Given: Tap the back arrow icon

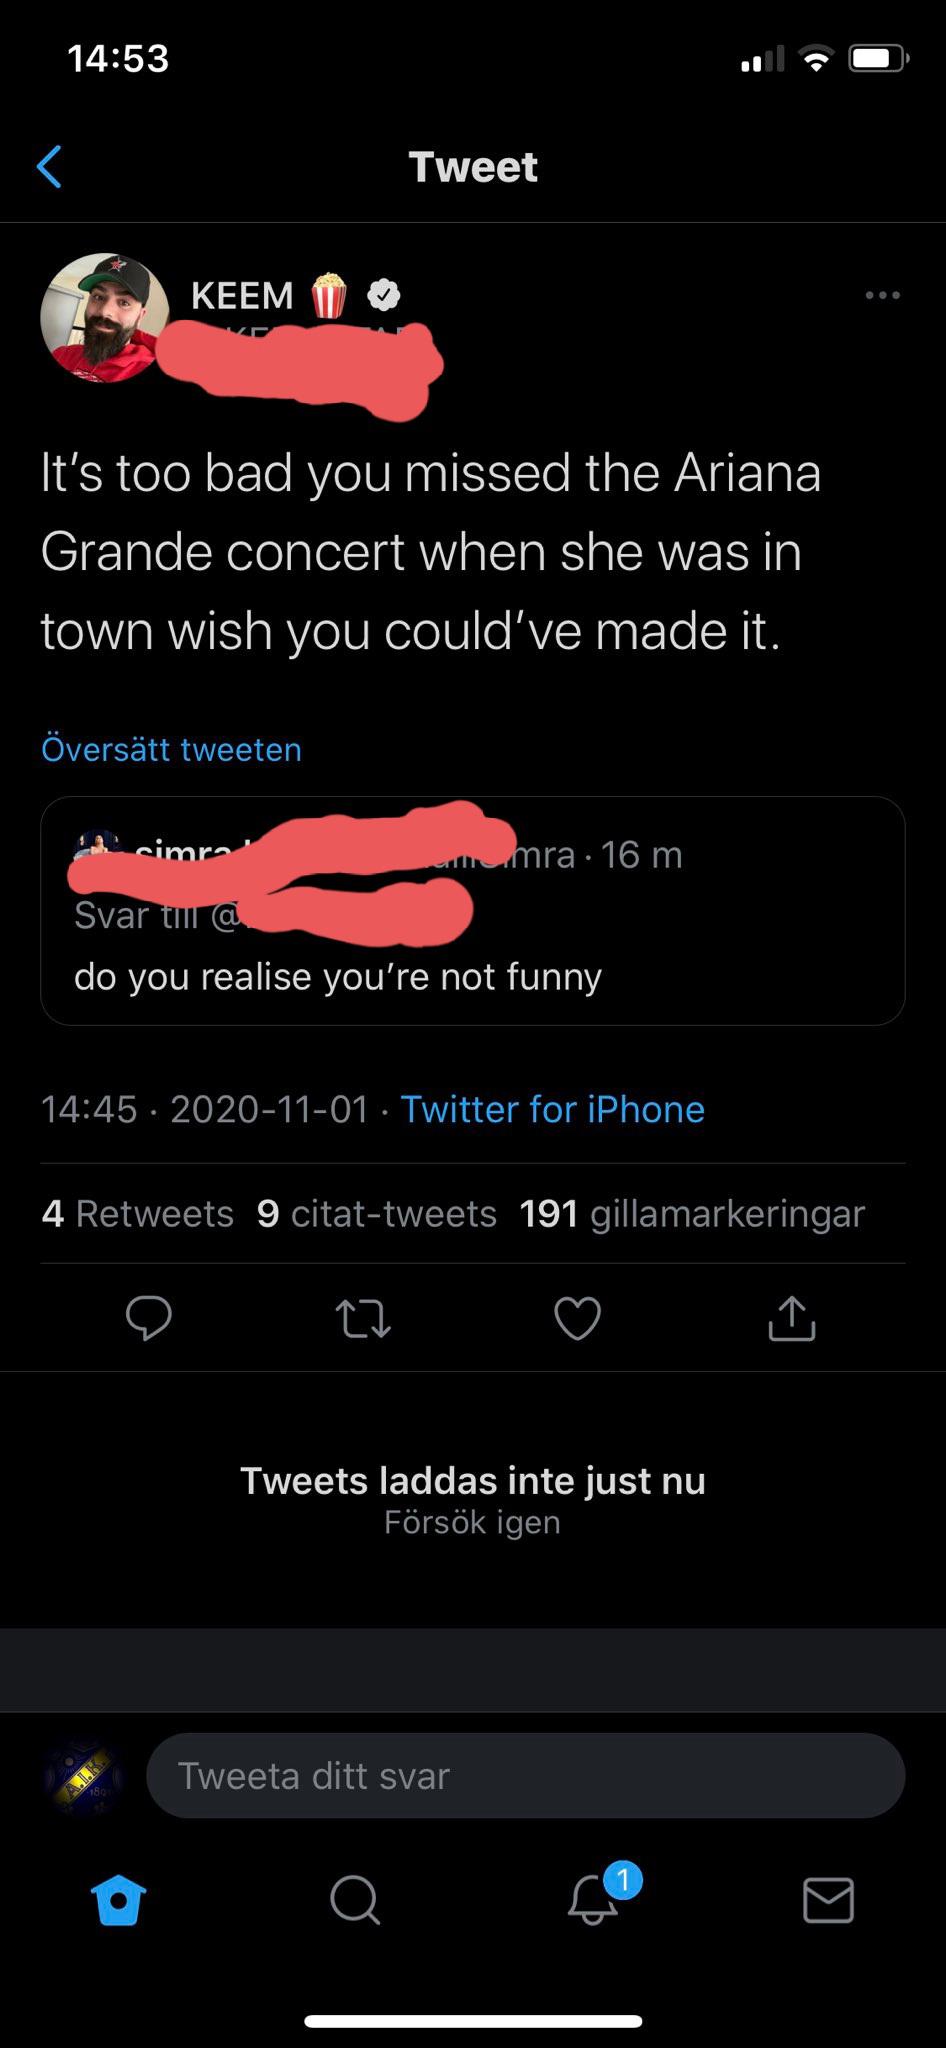Looking at the screenshot, I should point(49,167).
